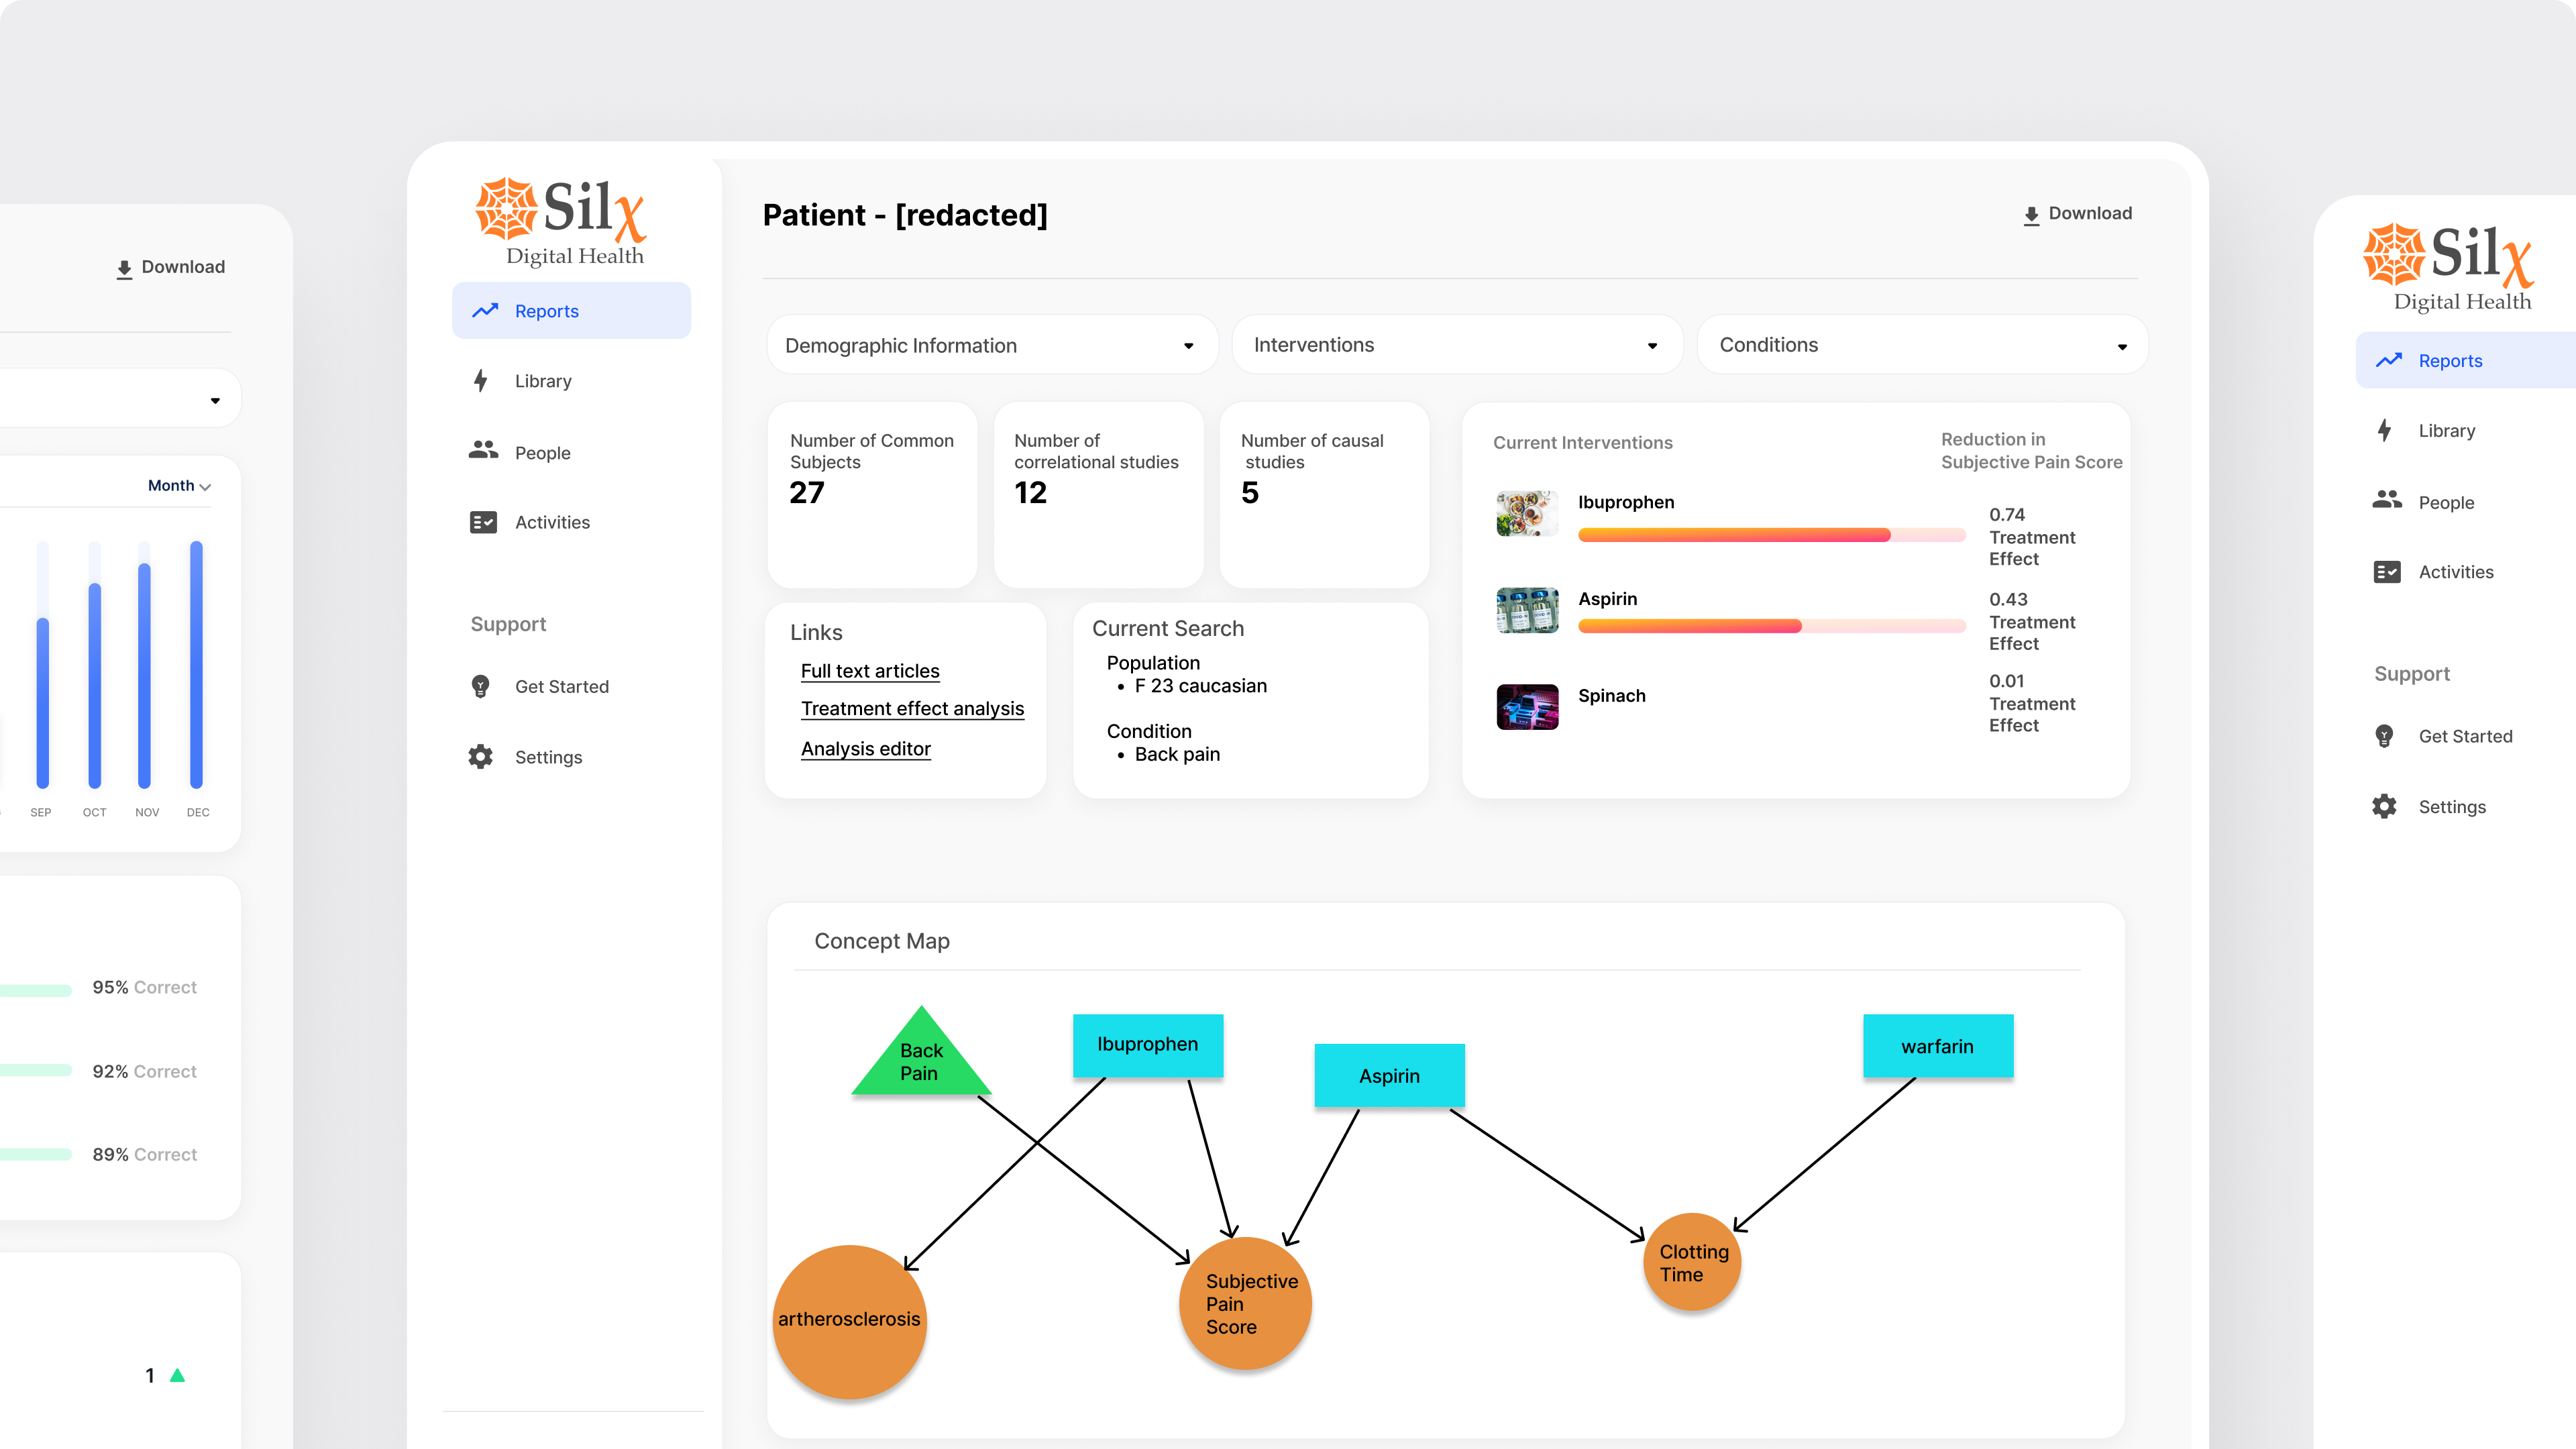This screenshot has height=1449, width=2576.
Task: Expand the unlabeled dropdown in left window
Action: [120, 399]
